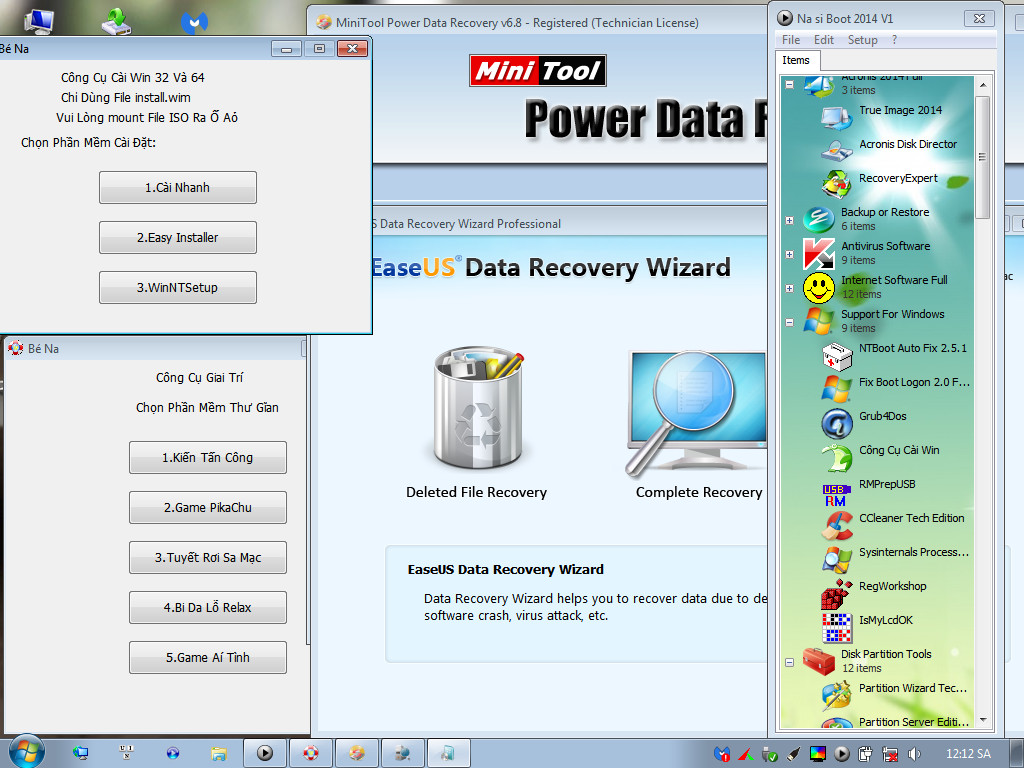Click the Support For Windows category icon

818,321
